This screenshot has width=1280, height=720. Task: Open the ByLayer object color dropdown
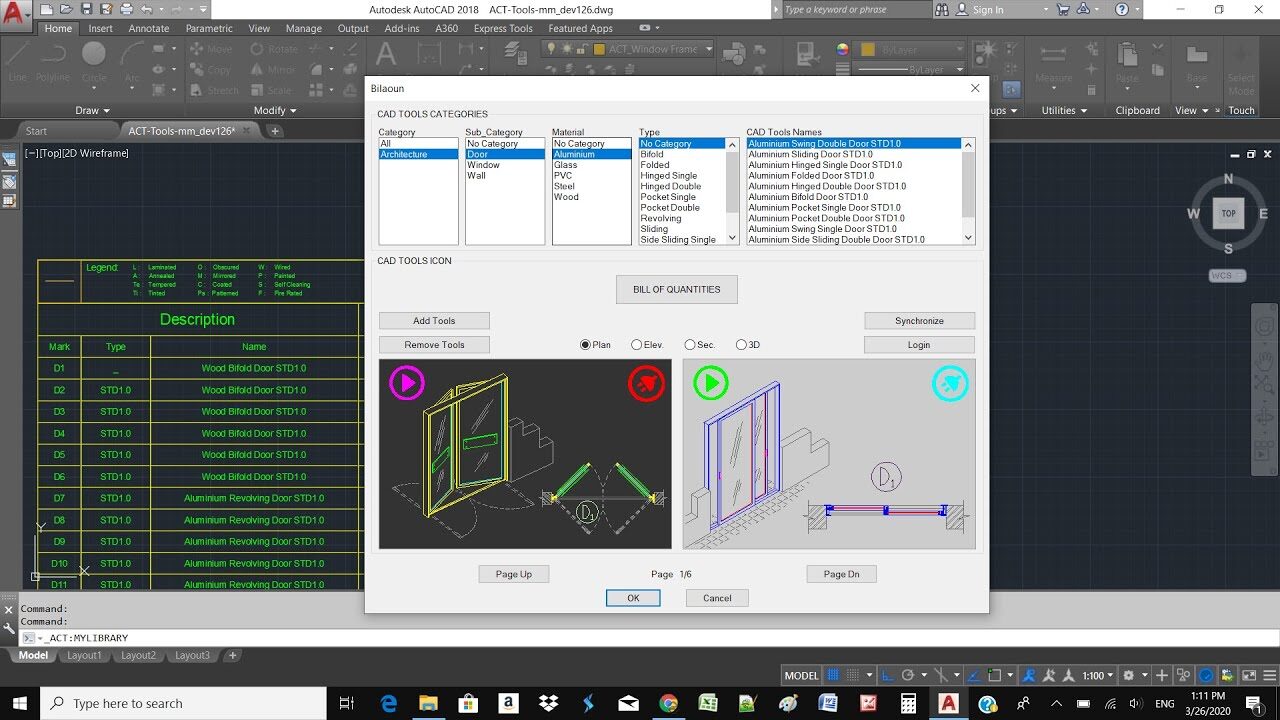[959, 49]
